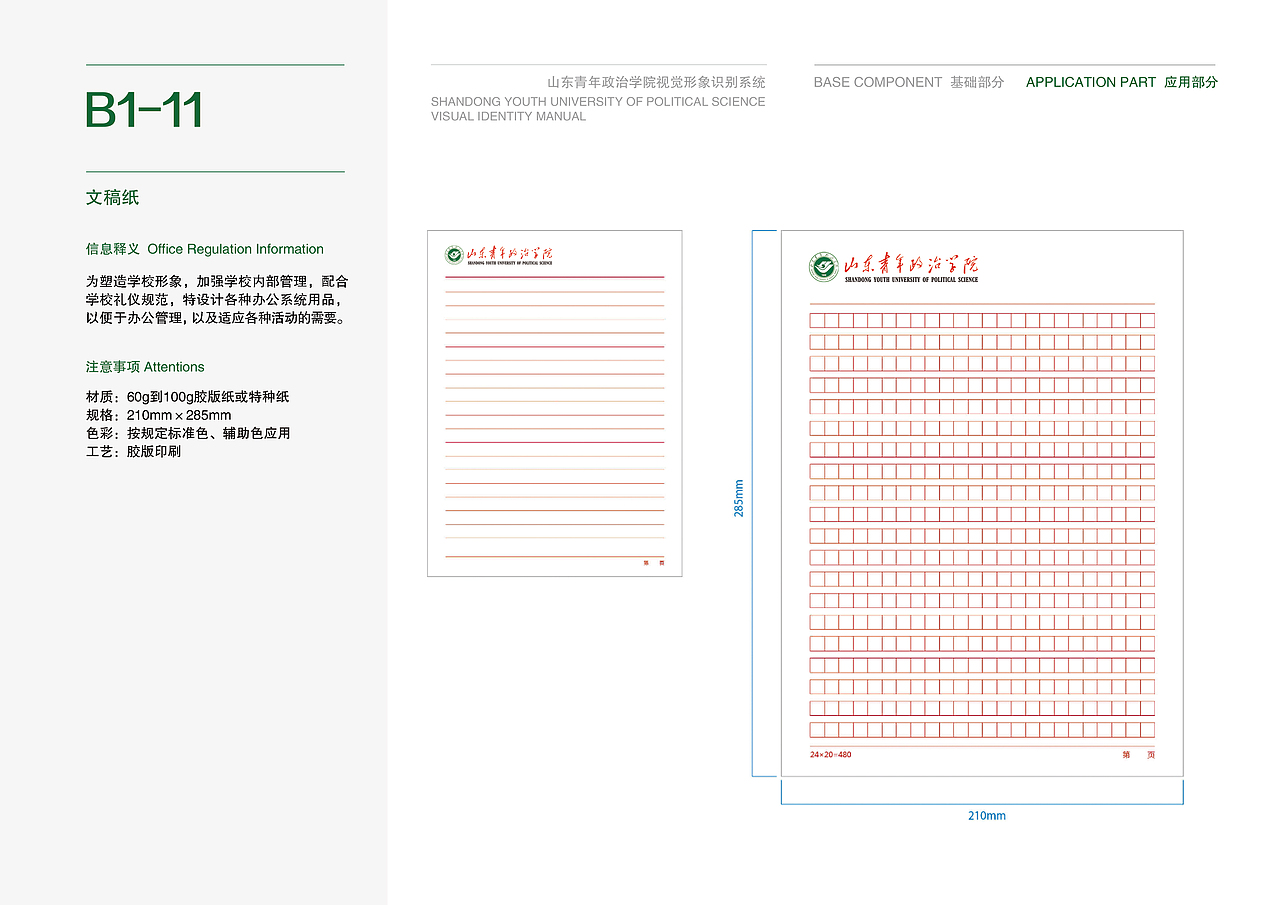The height and width of the screenshot is (905, 1280).
Task: Click the 工艺：胶版印刷 line
Action: pyautogui.click(x=133, y=451)
